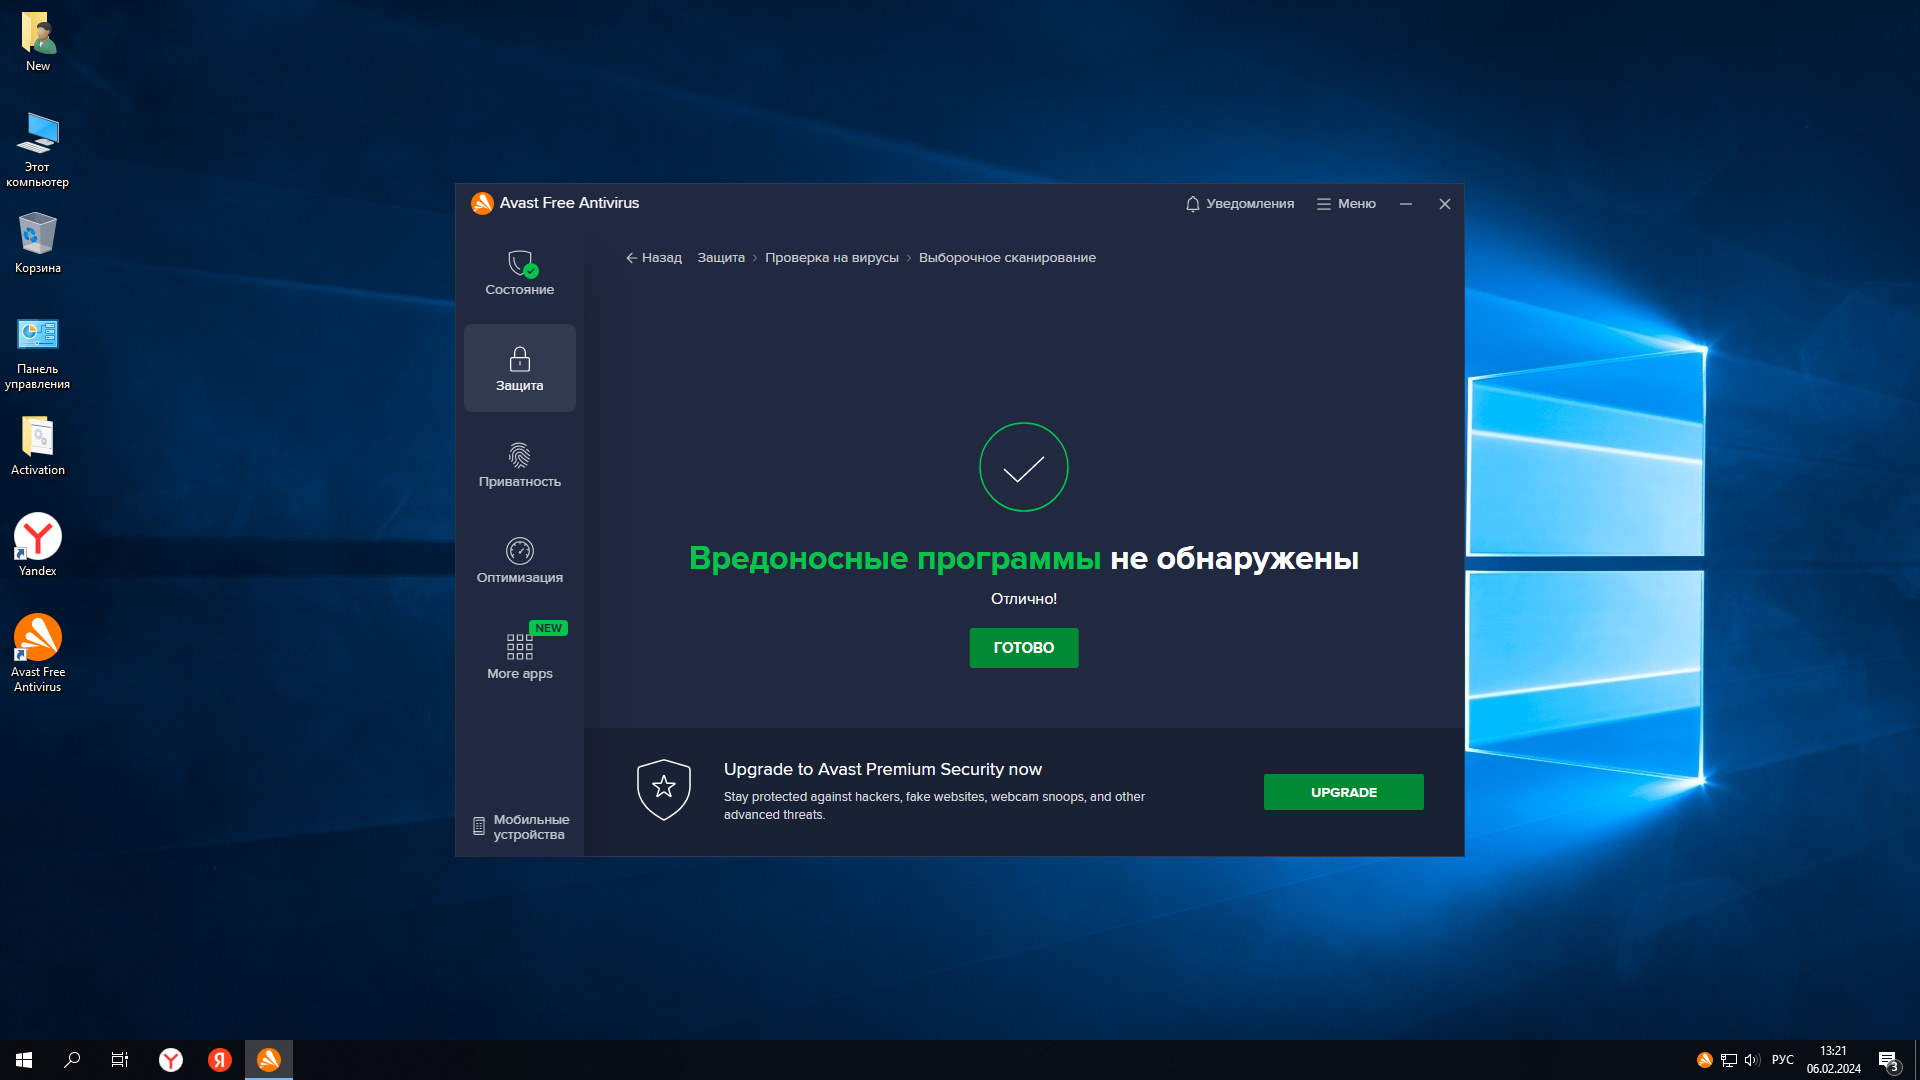Open volume control in system tray
Viewport: 1920px width, 1080px height.
1751,1060
